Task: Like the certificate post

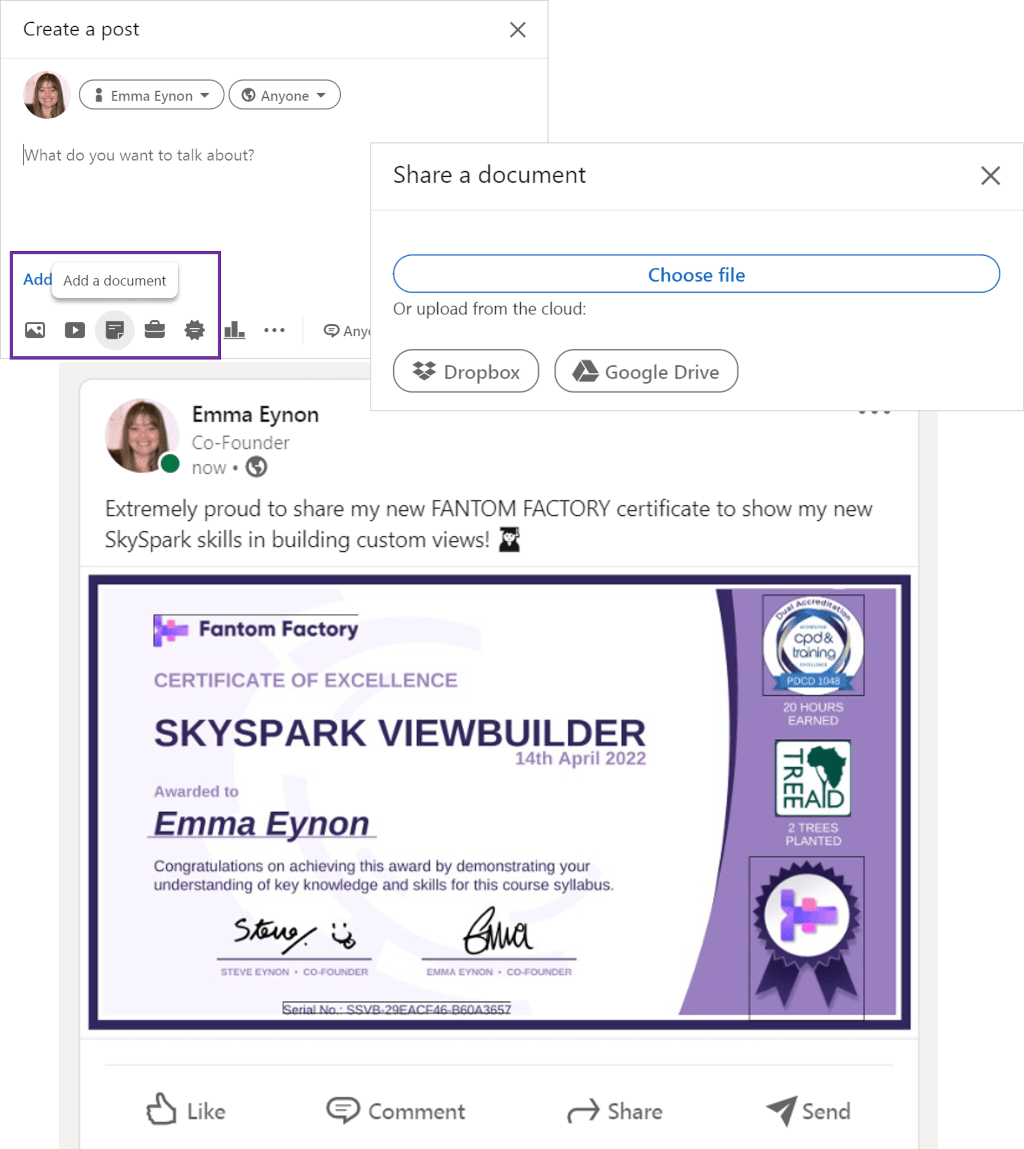Action: coord(185,1110)
